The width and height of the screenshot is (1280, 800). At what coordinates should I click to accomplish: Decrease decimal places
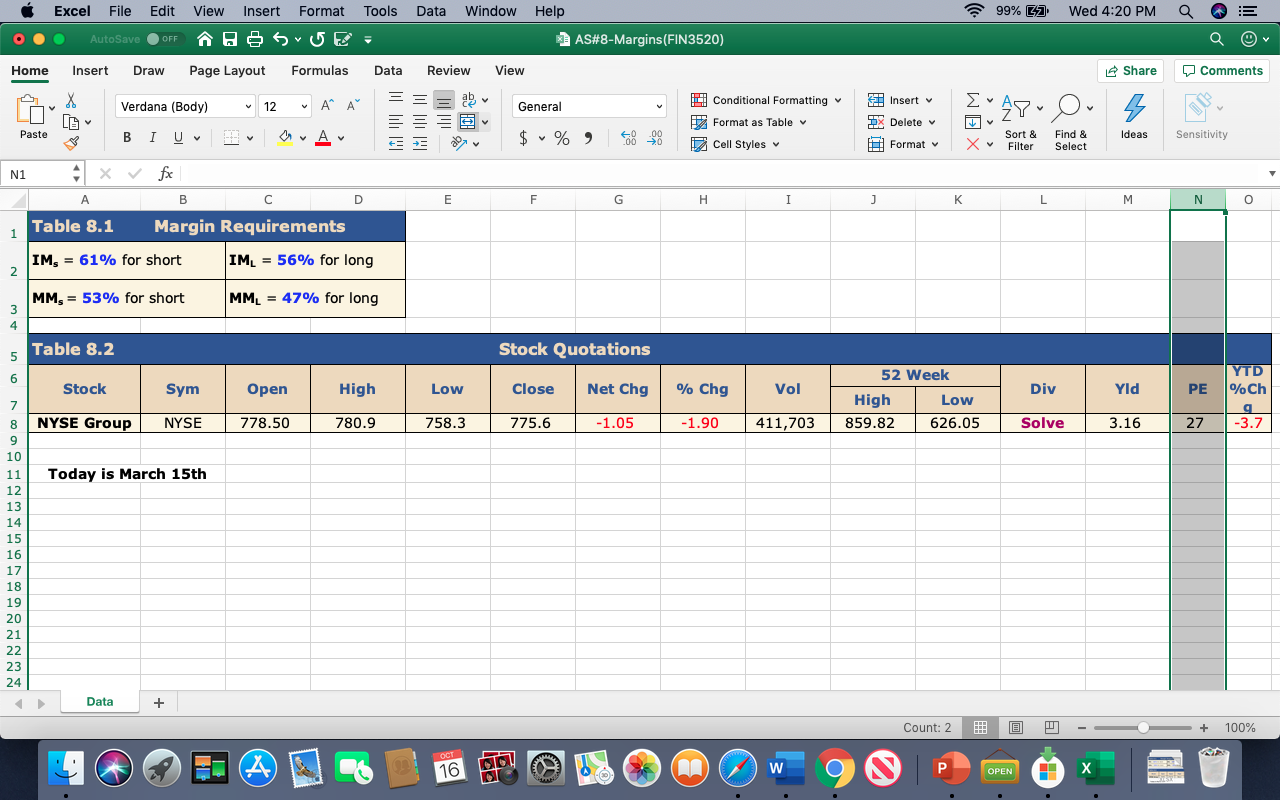point(655,139)
